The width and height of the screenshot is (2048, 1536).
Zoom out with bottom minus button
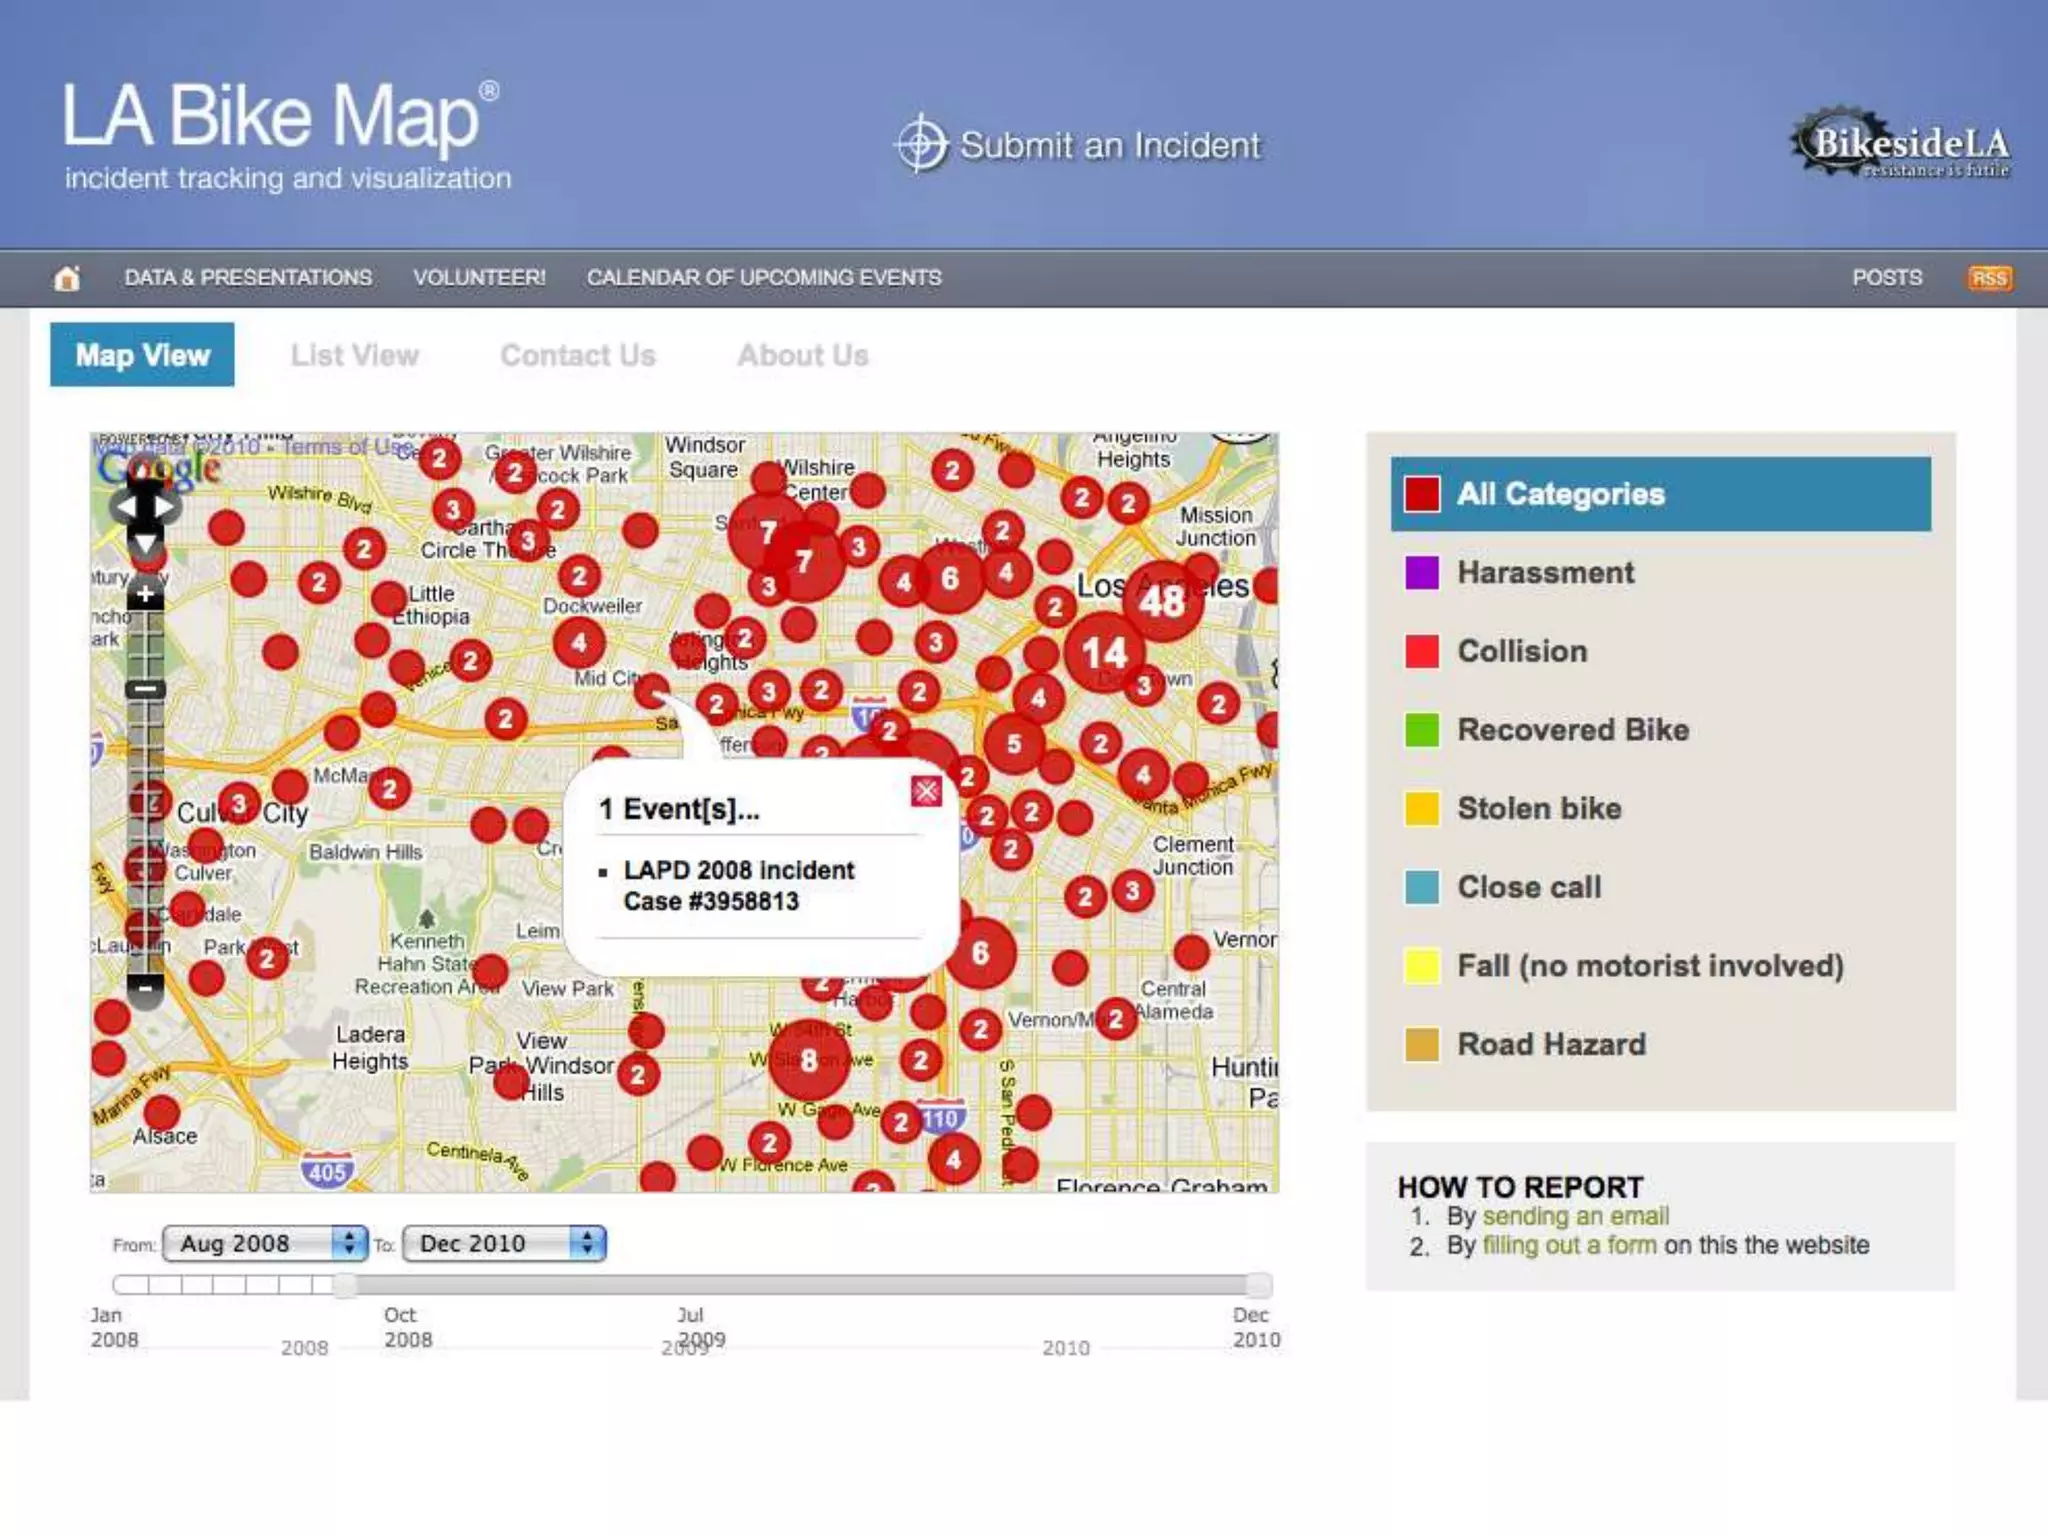coord(146,988)
